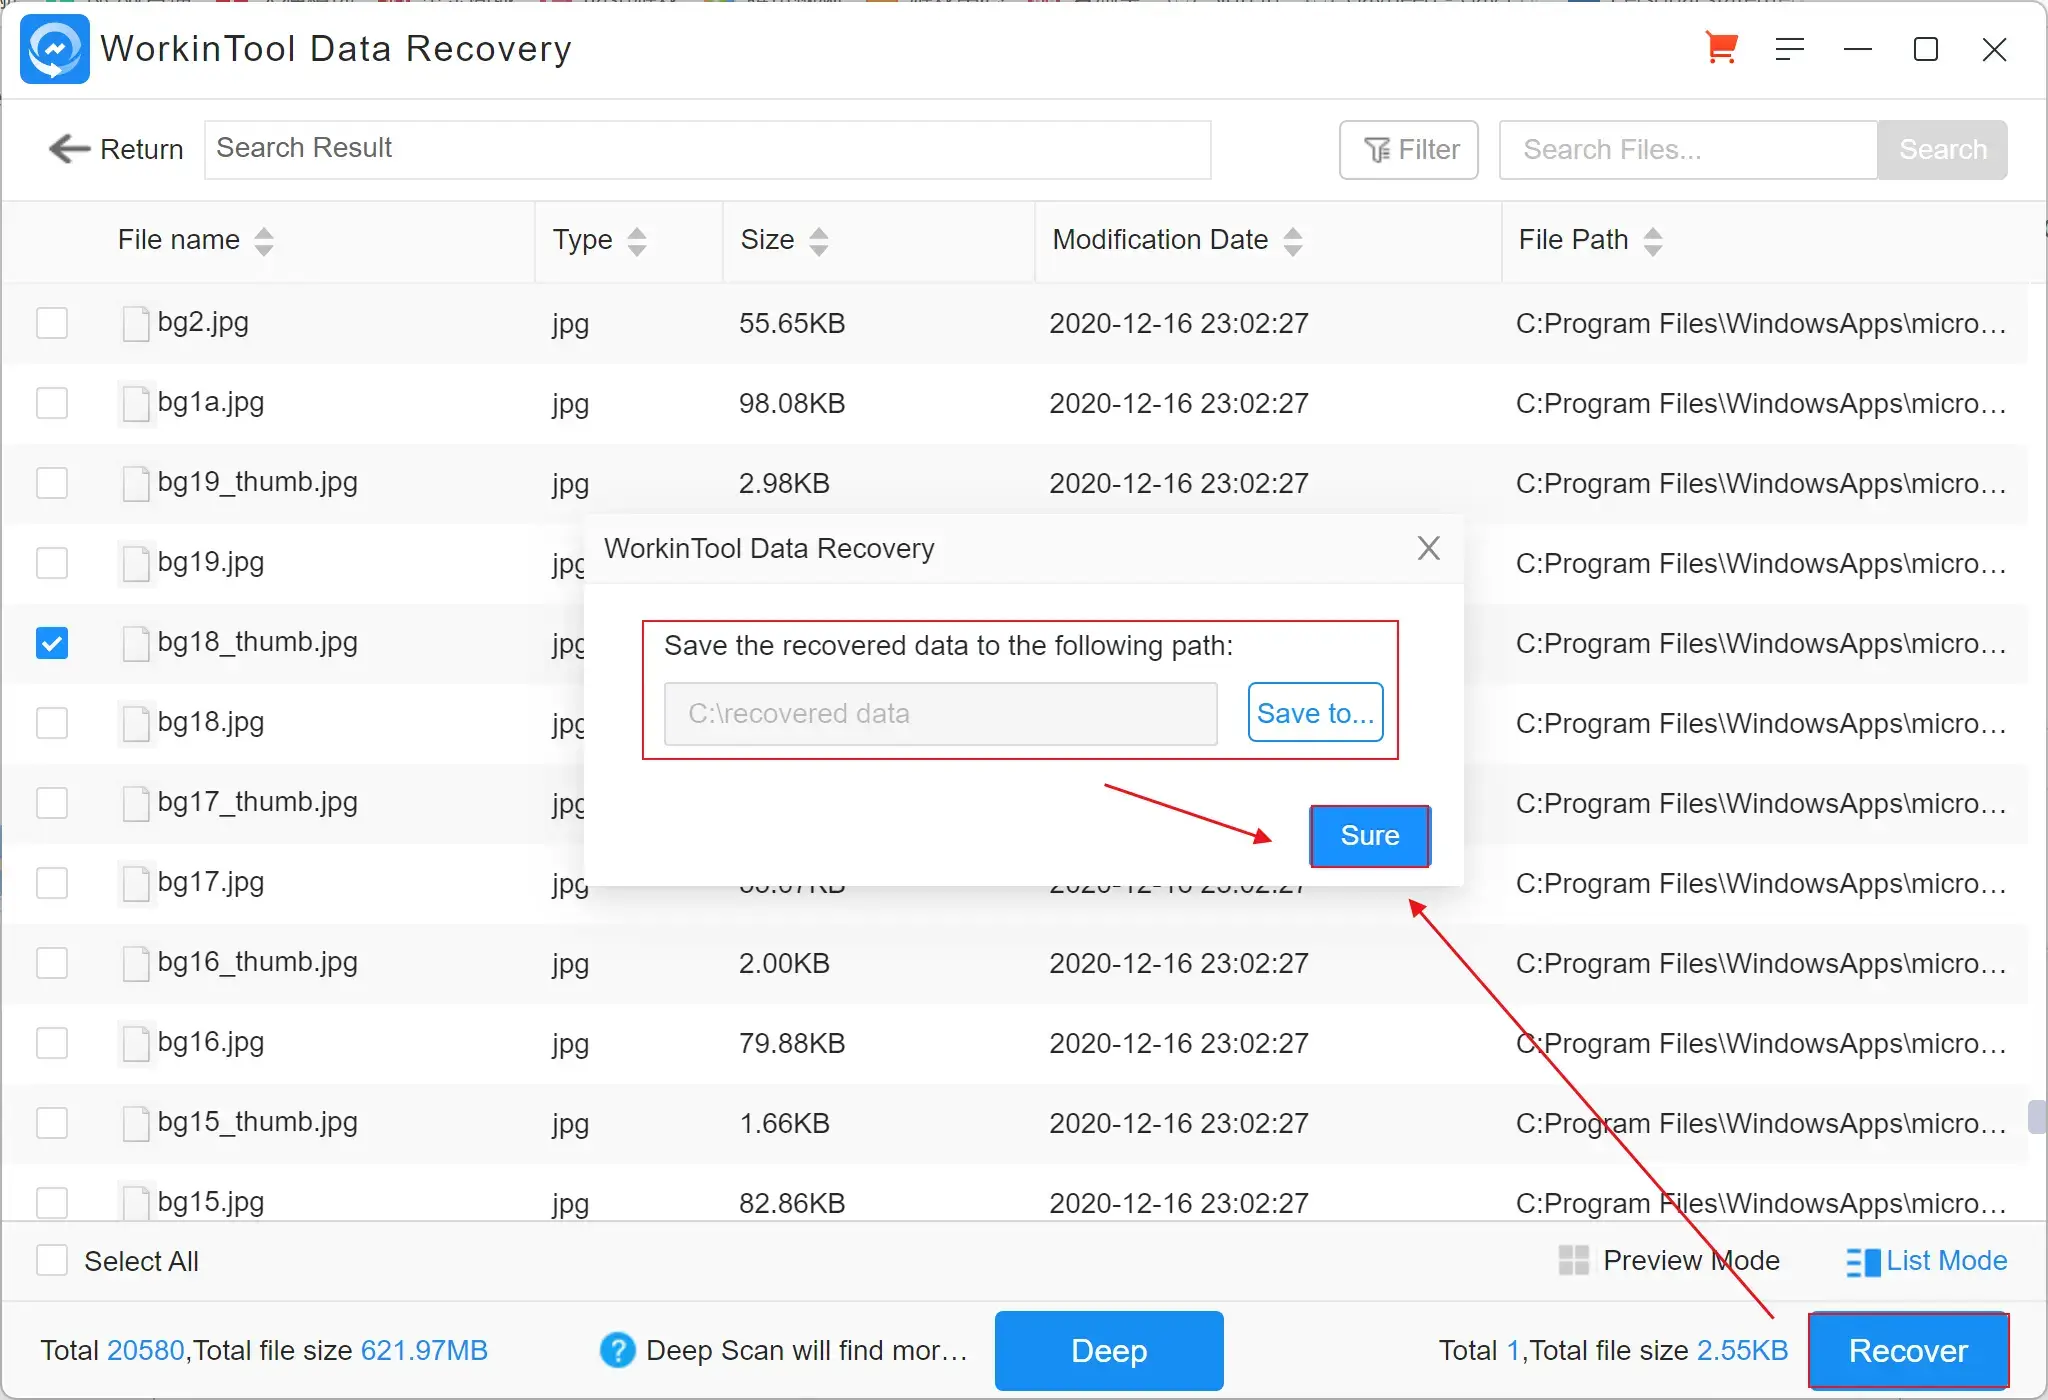The height and width of the screenshot is (1400, 2048).
Task: Click the Search button
Action: pos(1942,150)
